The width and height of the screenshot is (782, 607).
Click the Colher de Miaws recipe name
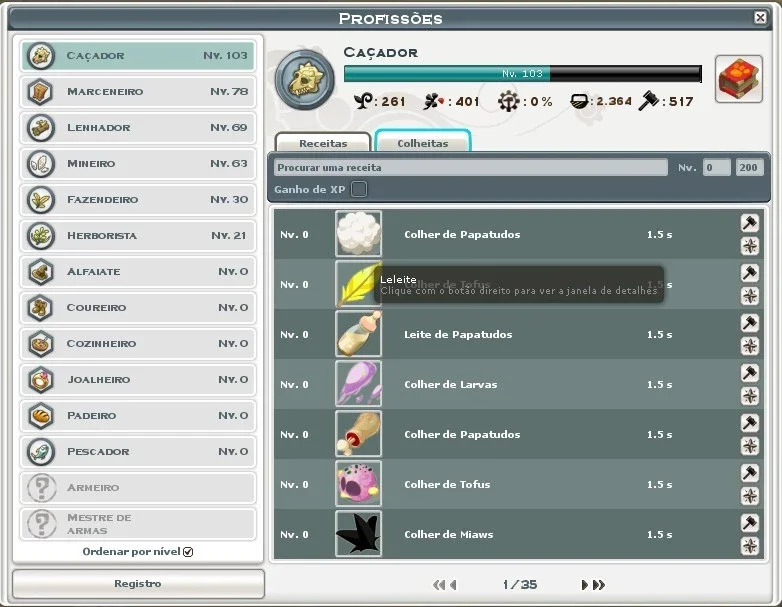coord(449,535)
